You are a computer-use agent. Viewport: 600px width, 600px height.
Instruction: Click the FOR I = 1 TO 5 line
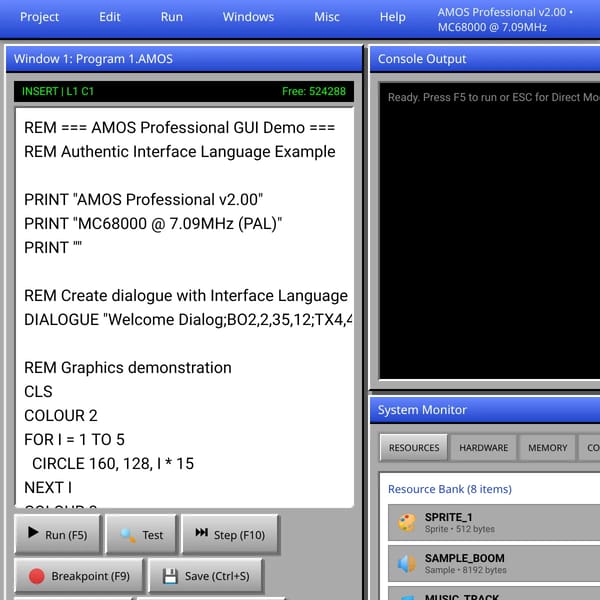pyautogui.click(x=74, y=440)
